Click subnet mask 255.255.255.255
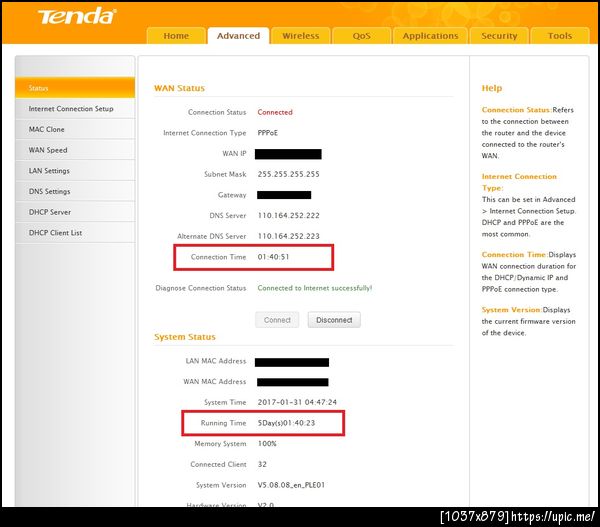This screenshot has width=600, height=527. click(288, 174)
